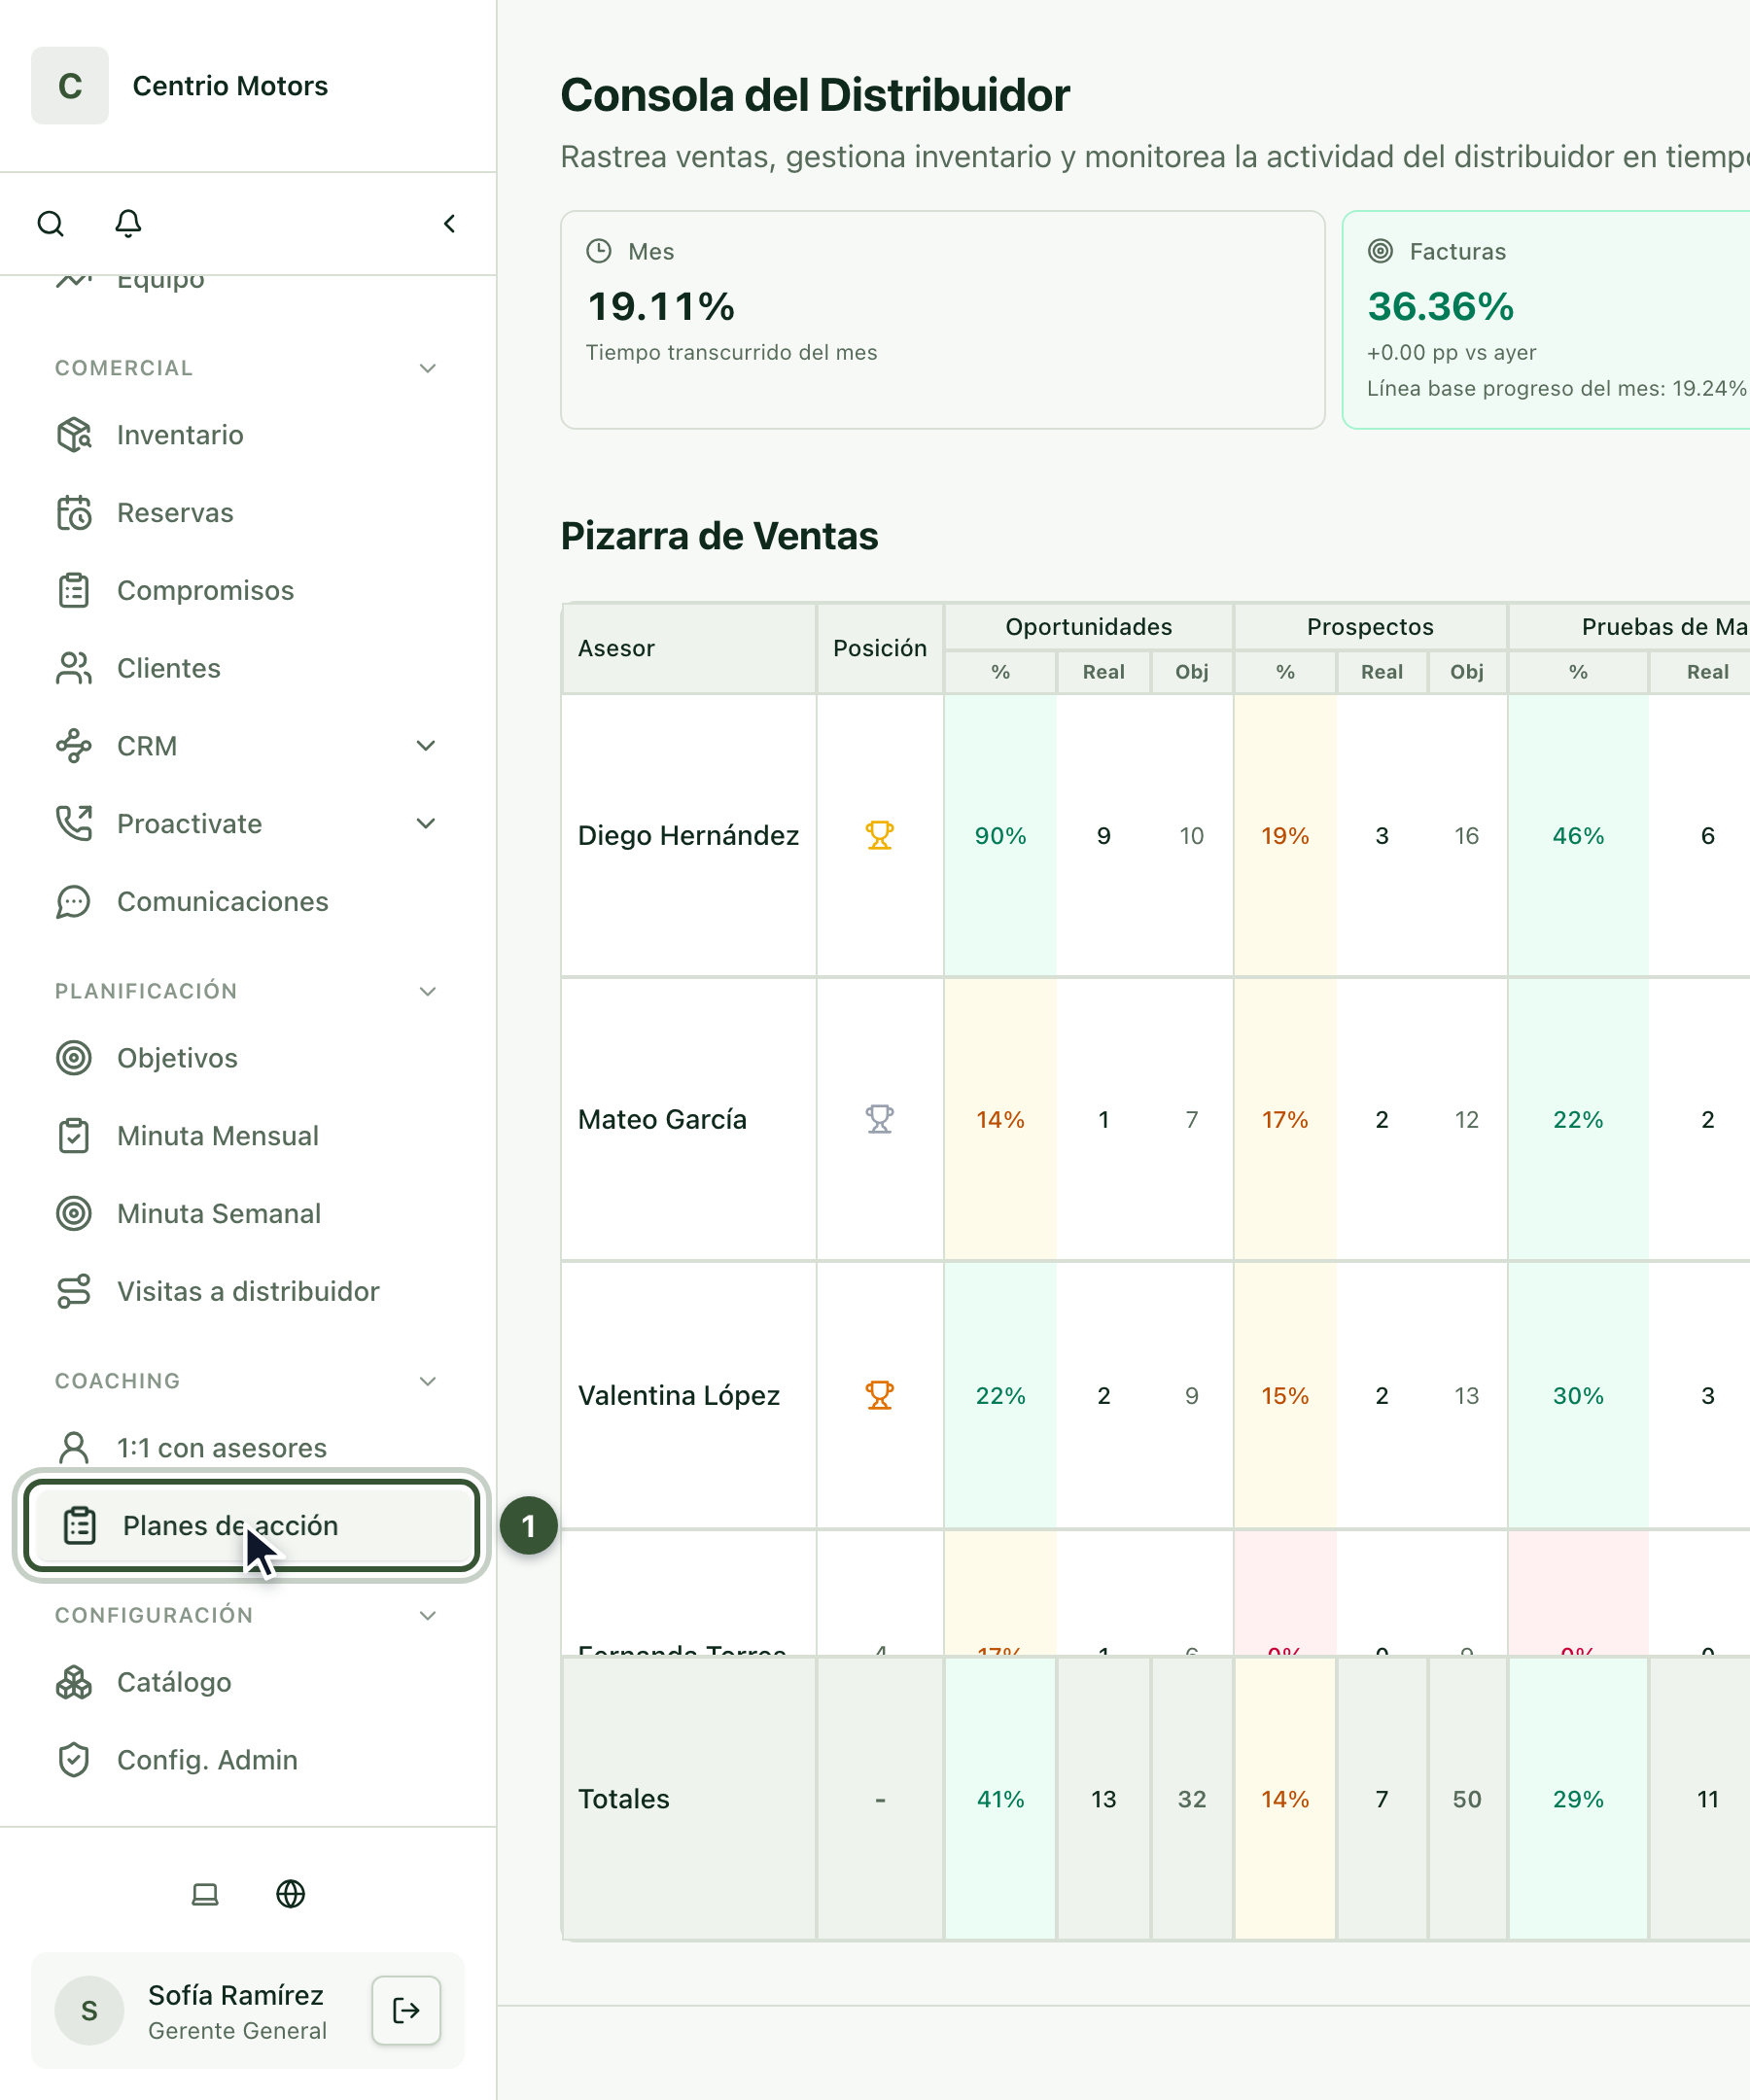Collapse the COMERCIAL section

428,368
